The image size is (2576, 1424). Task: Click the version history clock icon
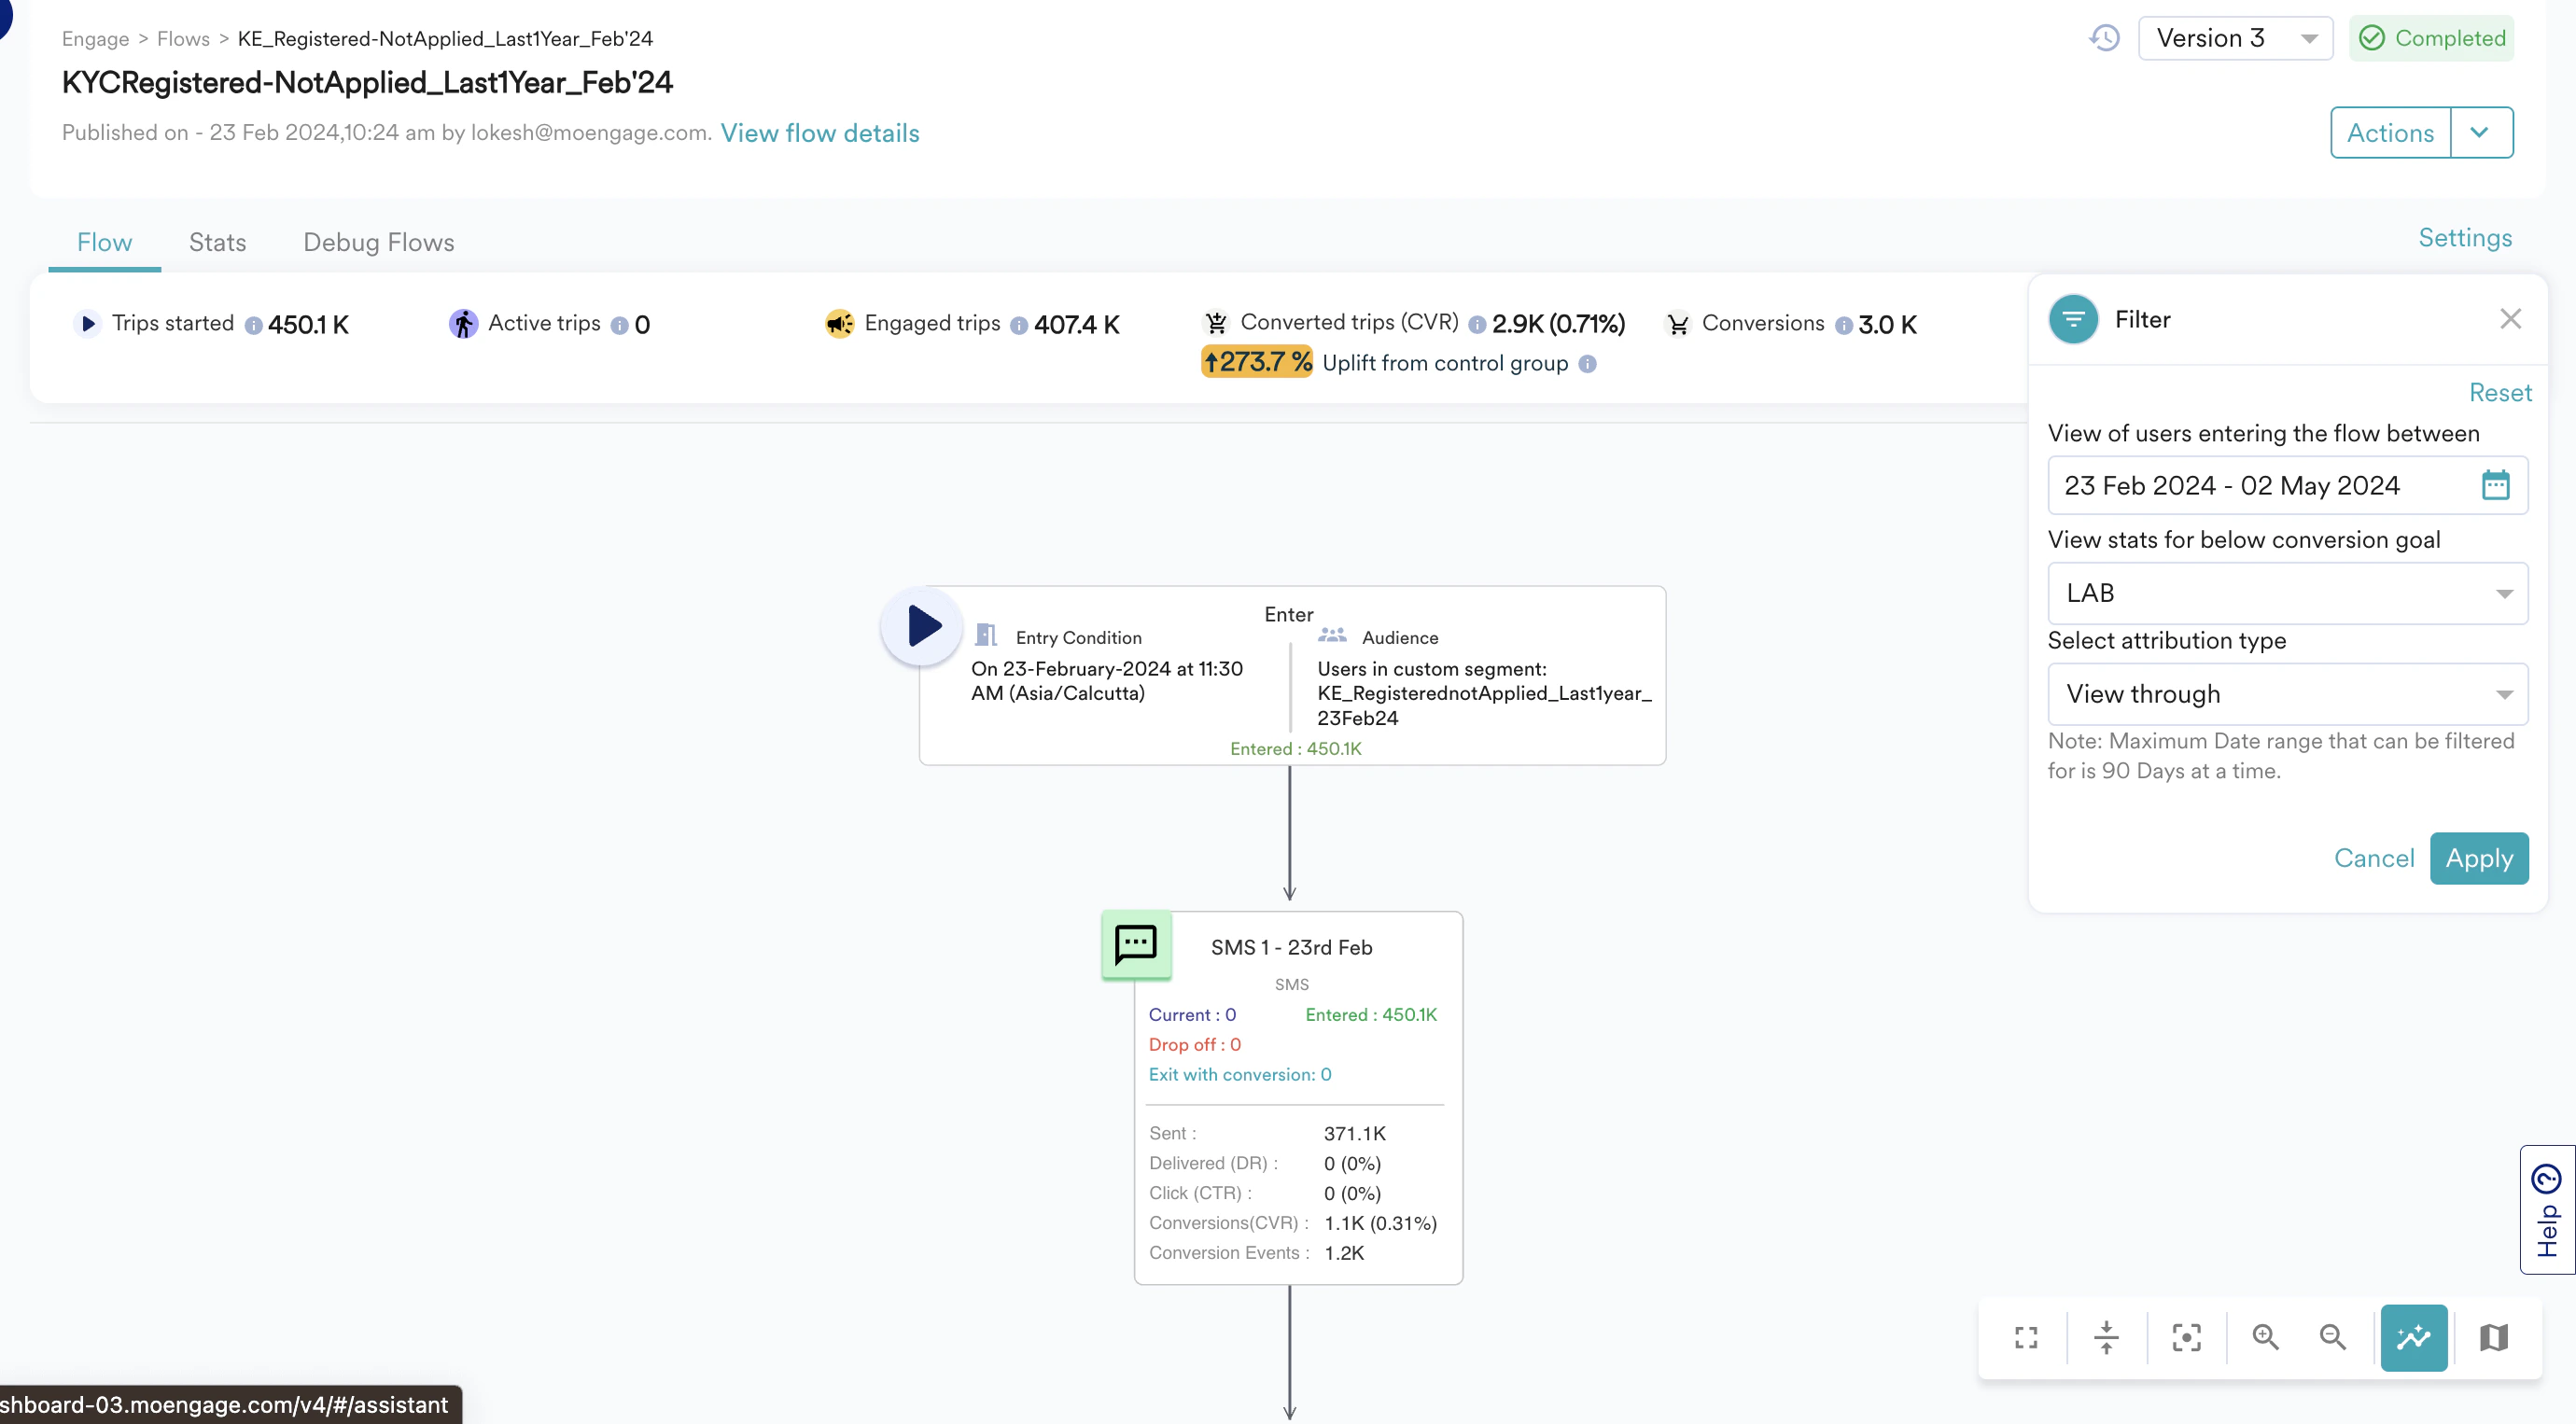tap(2104, 38)
